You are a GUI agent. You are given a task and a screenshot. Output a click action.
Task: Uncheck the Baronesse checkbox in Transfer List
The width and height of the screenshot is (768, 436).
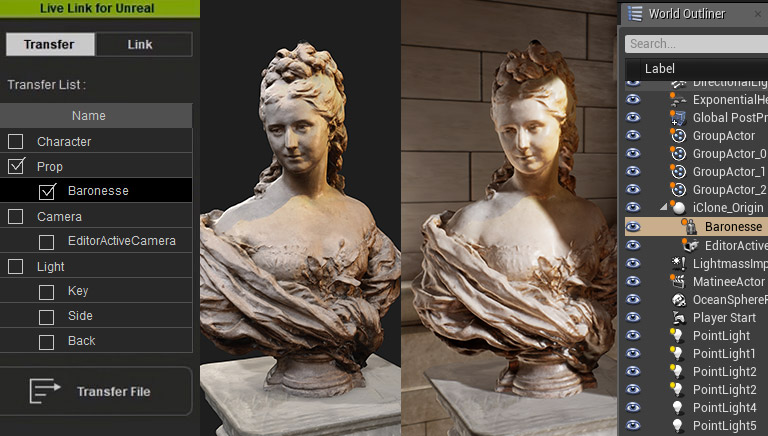coord(47,191)
